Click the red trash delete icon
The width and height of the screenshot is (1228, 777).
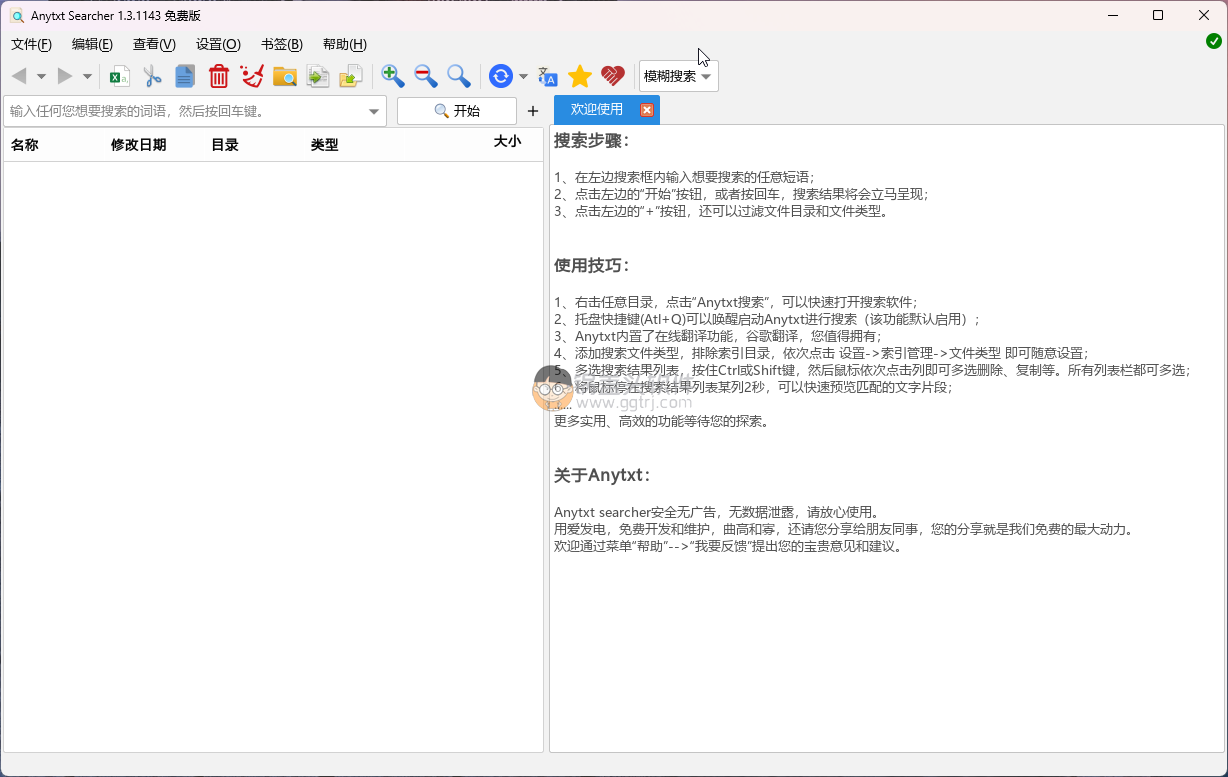coord(219,76)
